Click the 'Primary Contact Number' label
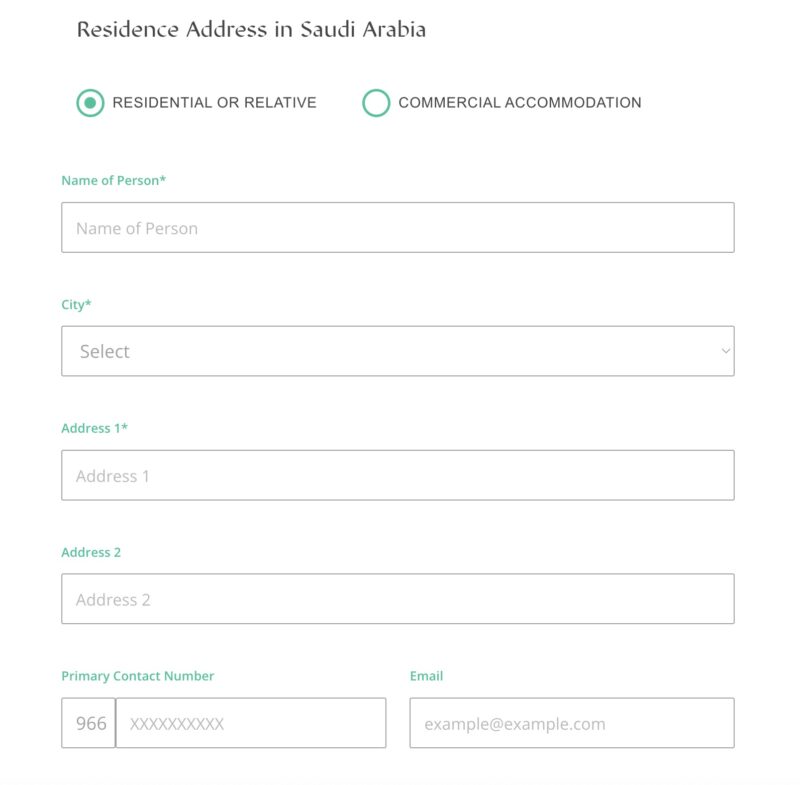Image resolution: width=800 pixels, height=785 pixels. click(x=137, y=676)
